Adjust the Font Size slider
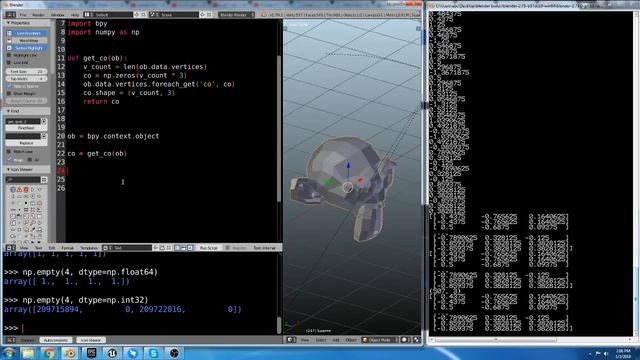 pyautogui.click(x=26, y=71)
